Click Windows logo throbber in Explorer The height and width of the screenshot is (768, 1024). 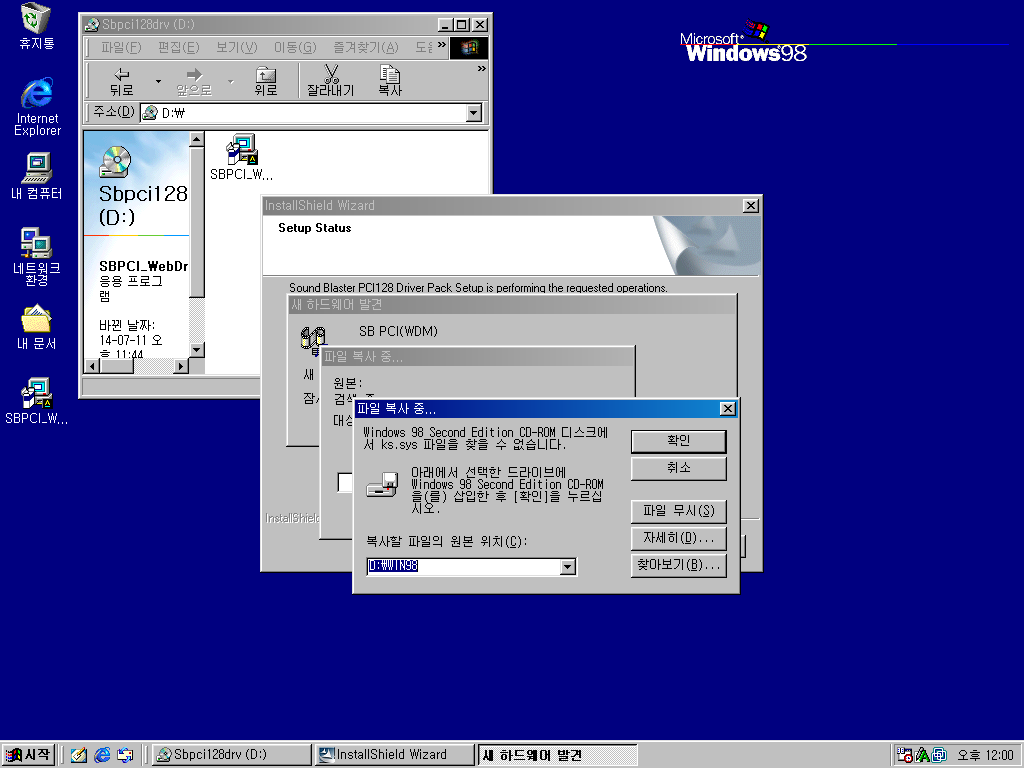pyautogui.click(x=468, y=48)
